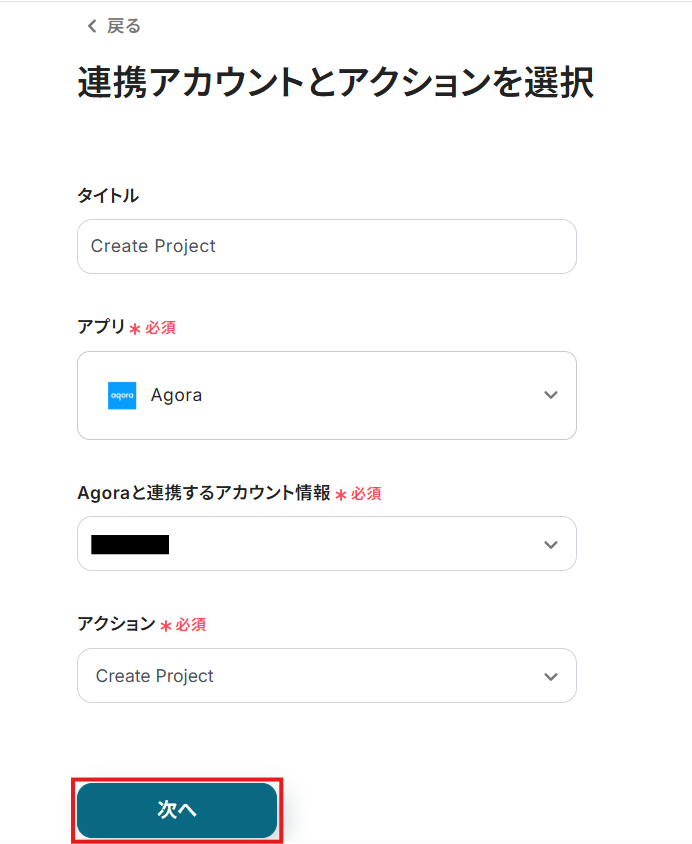
Task: Click the red asterisk beside アカウント情報
Action: [341, 494]
